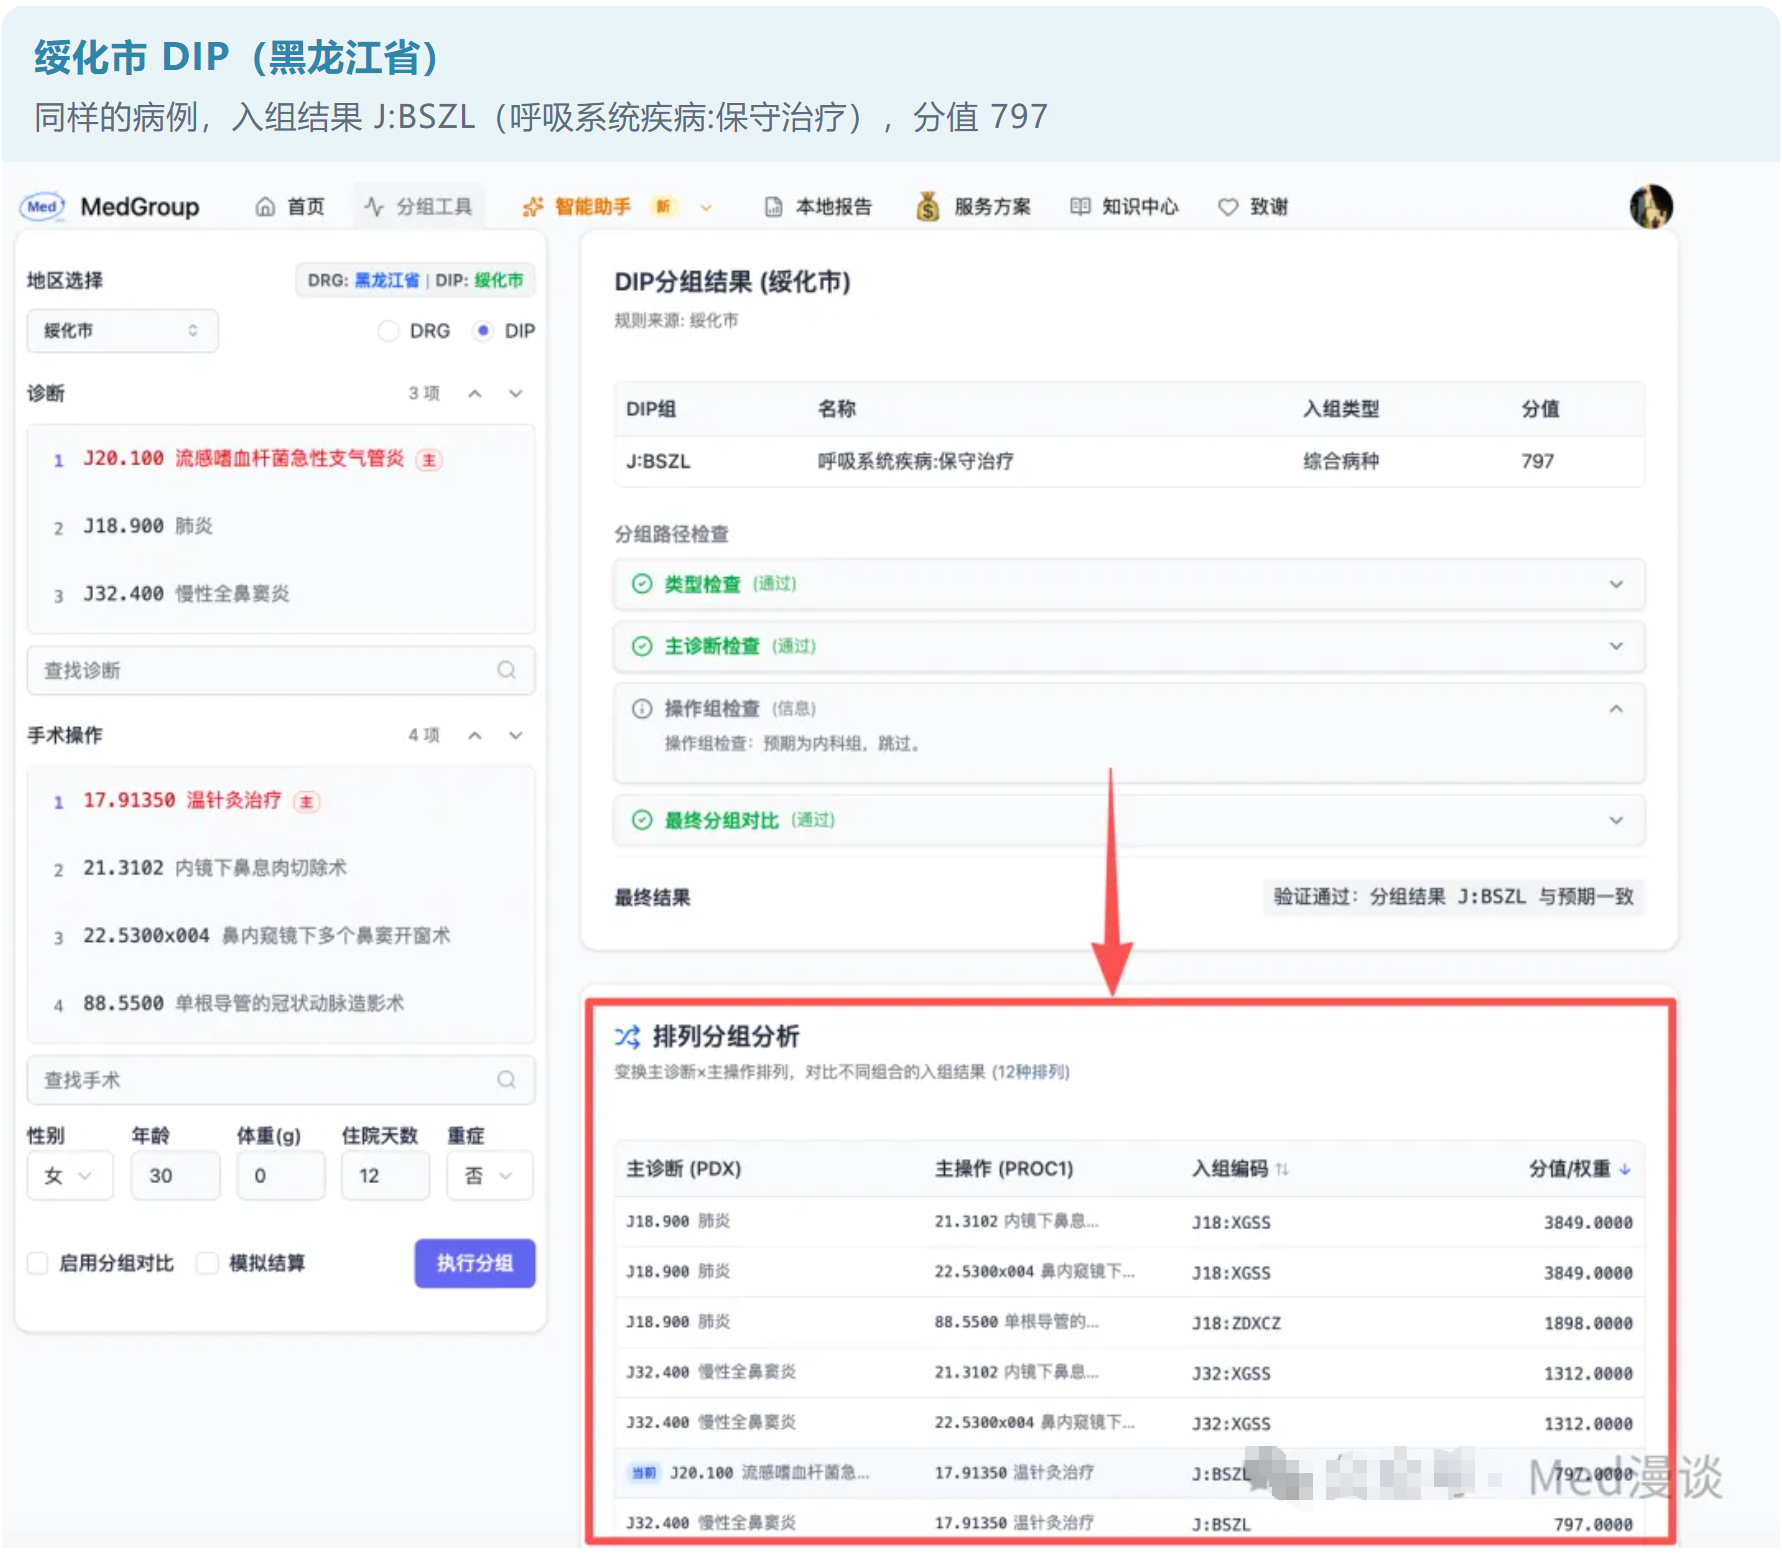Go to 首页 in navigation
The height and width of the screenshot is (1557, 1782).
[x=291, y=207]
